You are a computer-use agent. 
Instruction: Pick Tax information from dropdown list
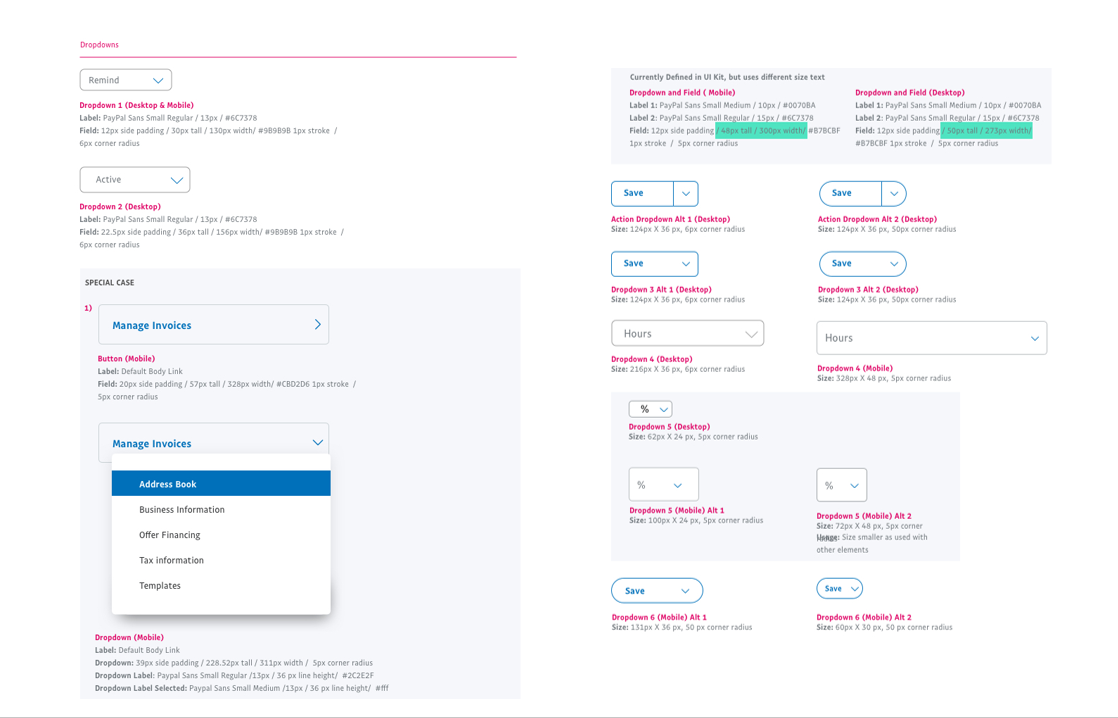(220, 561)
